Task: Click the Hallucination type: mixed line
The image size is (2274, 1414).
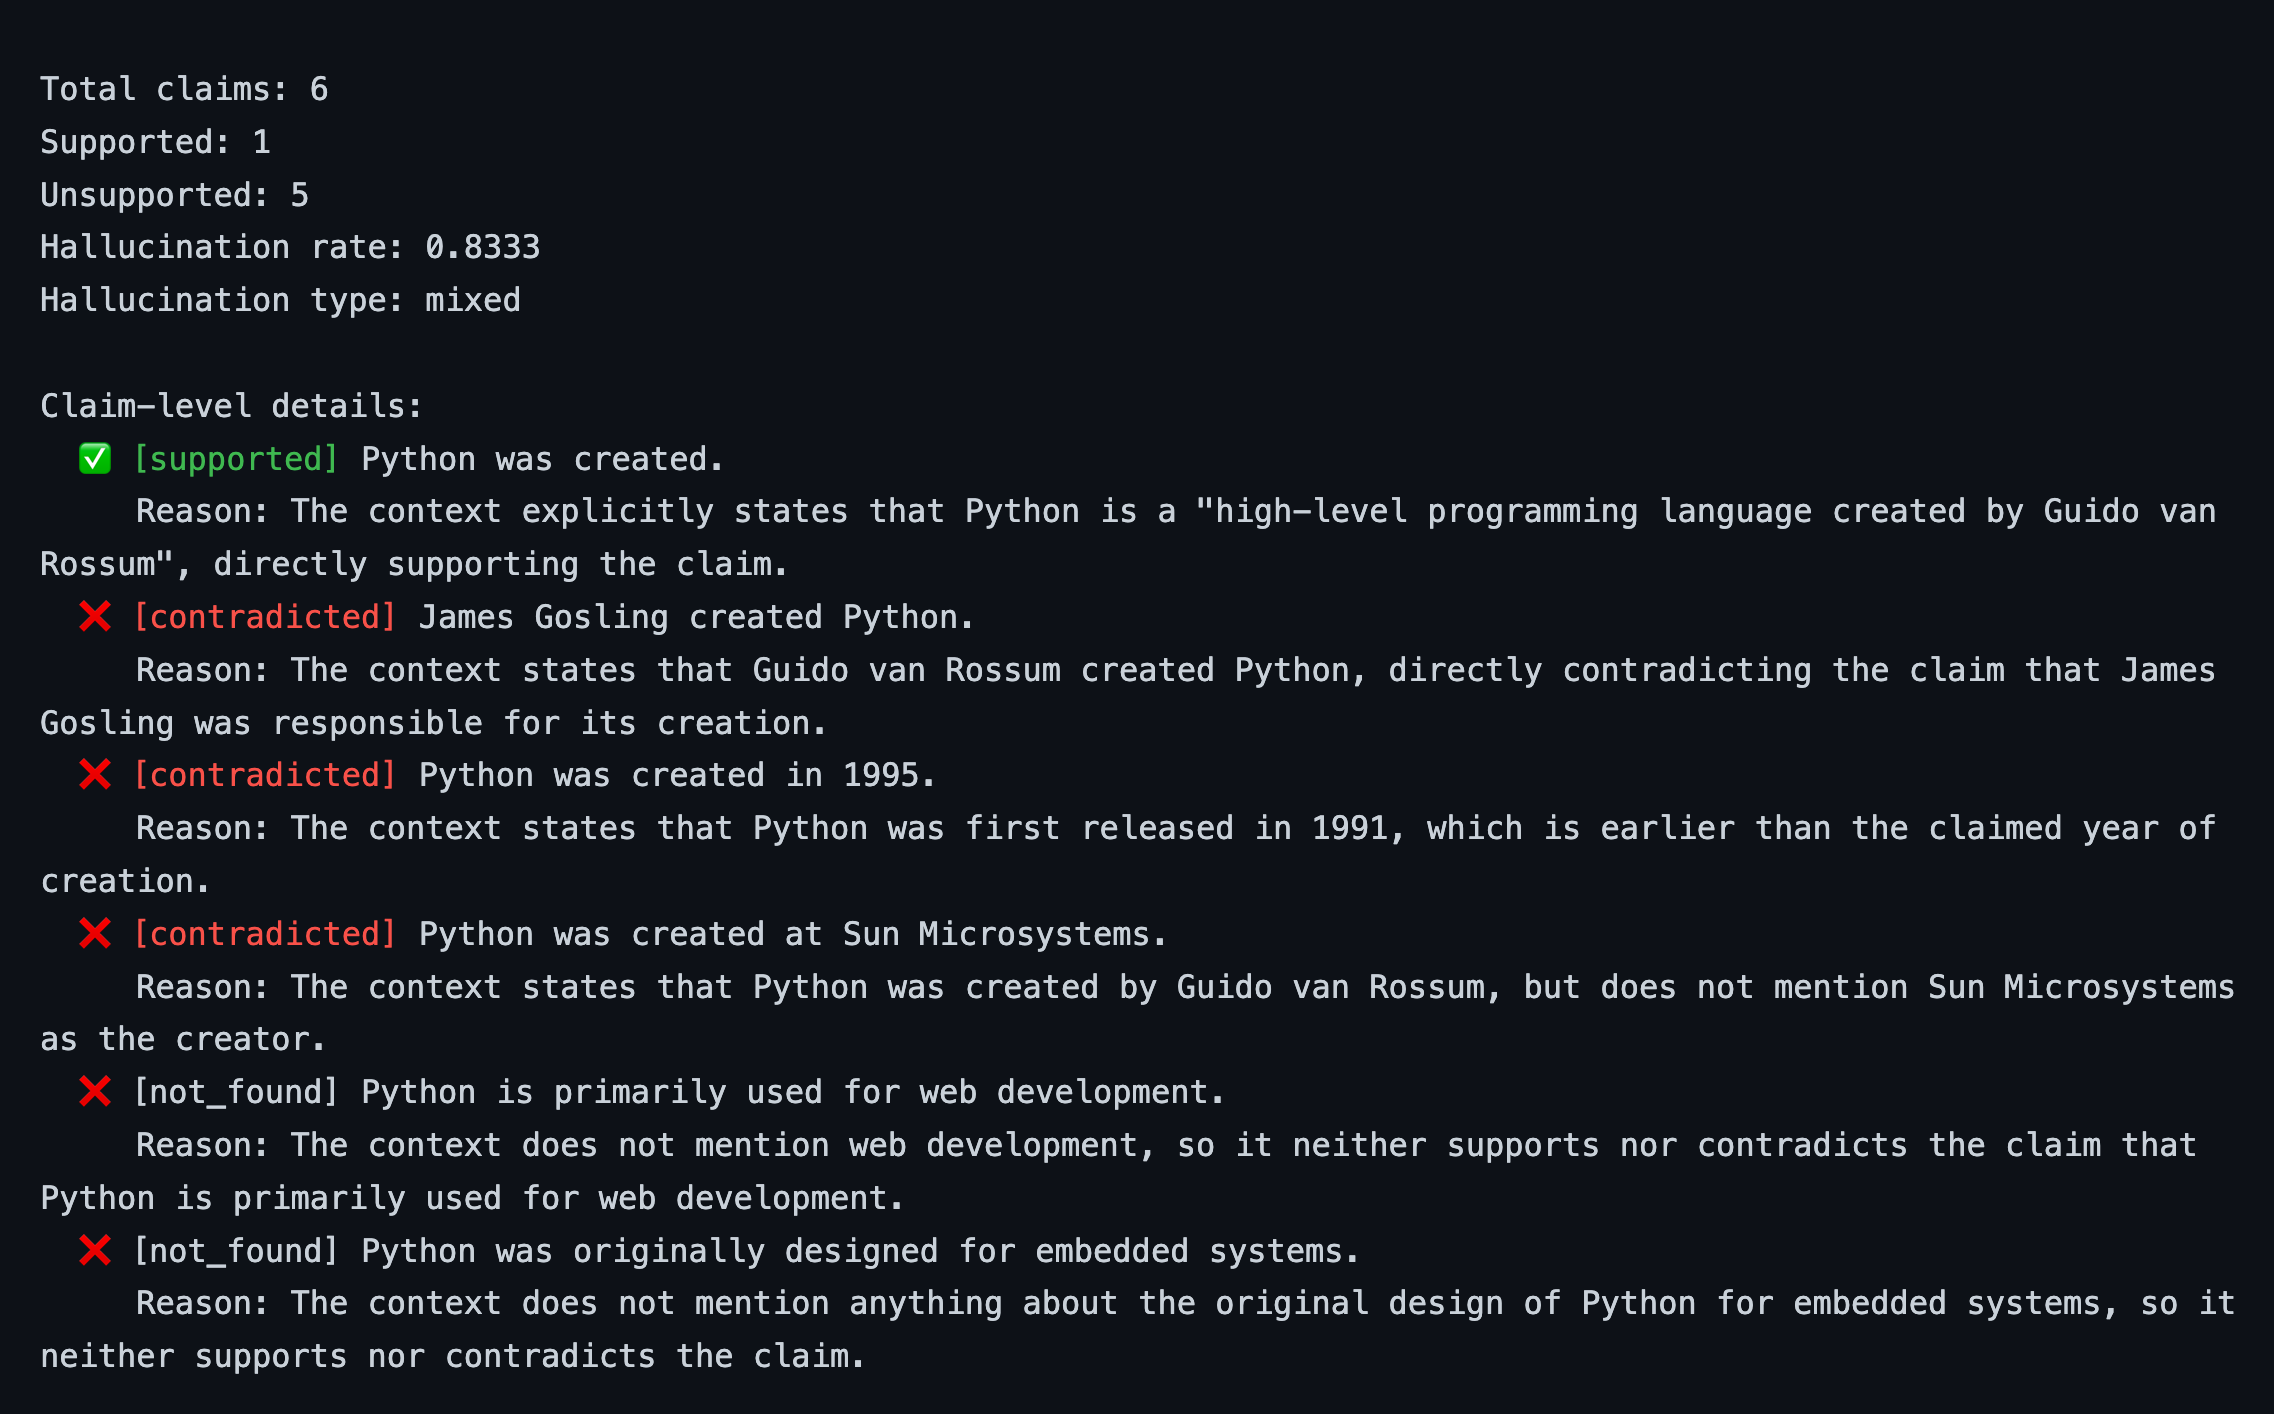Action: coord(280,300)
